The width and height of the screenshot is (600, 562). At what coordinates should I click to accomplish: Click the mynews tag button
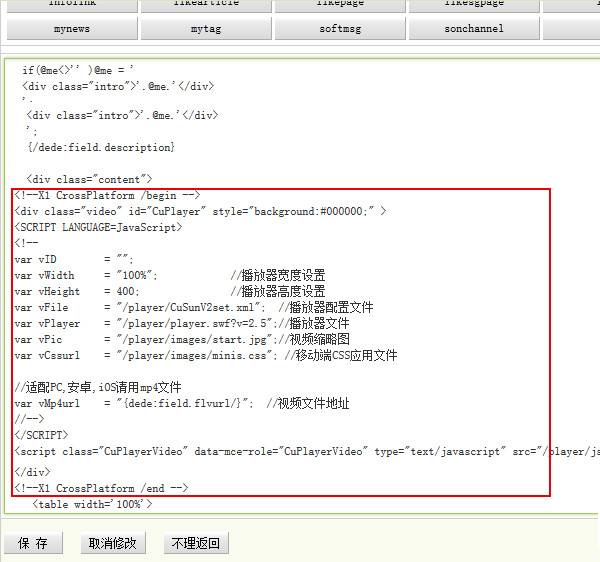pos(72,28)
